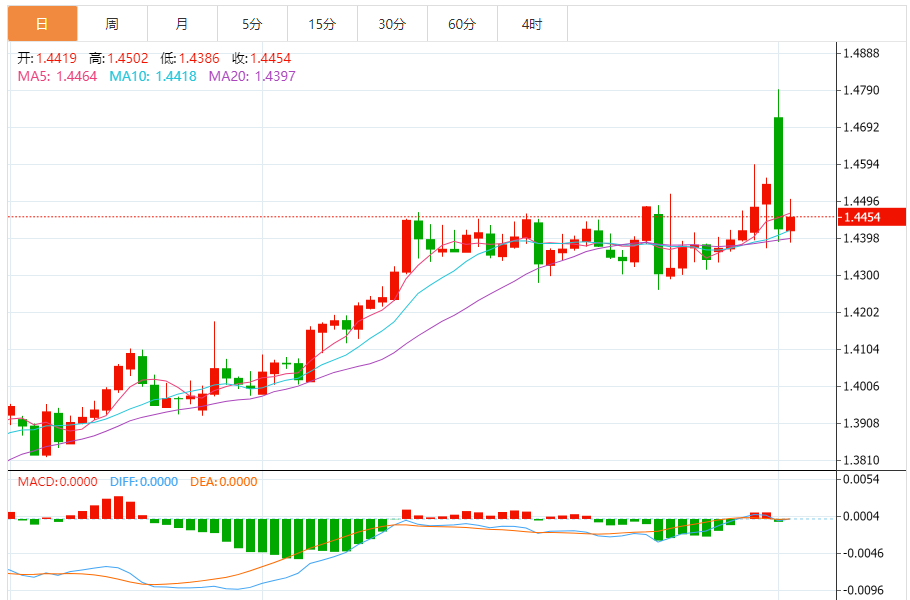Switch to the 周 weekly tab
This screenshot has height=600, width=910.
(x=113, y=24)
